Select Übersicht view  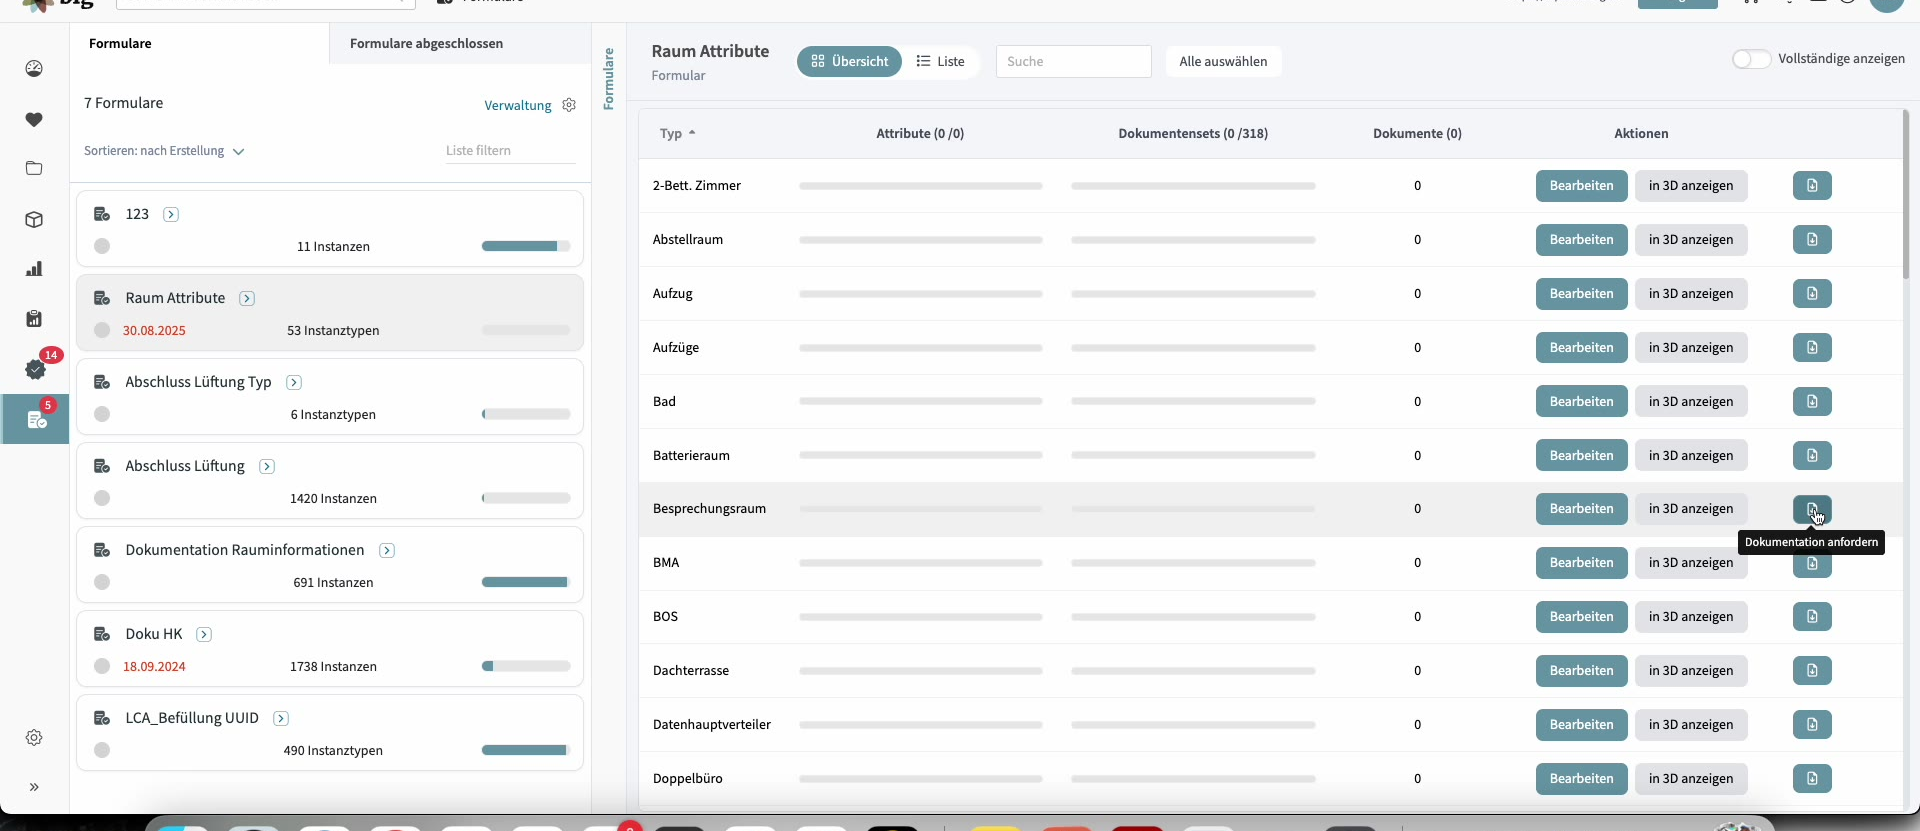849,61
